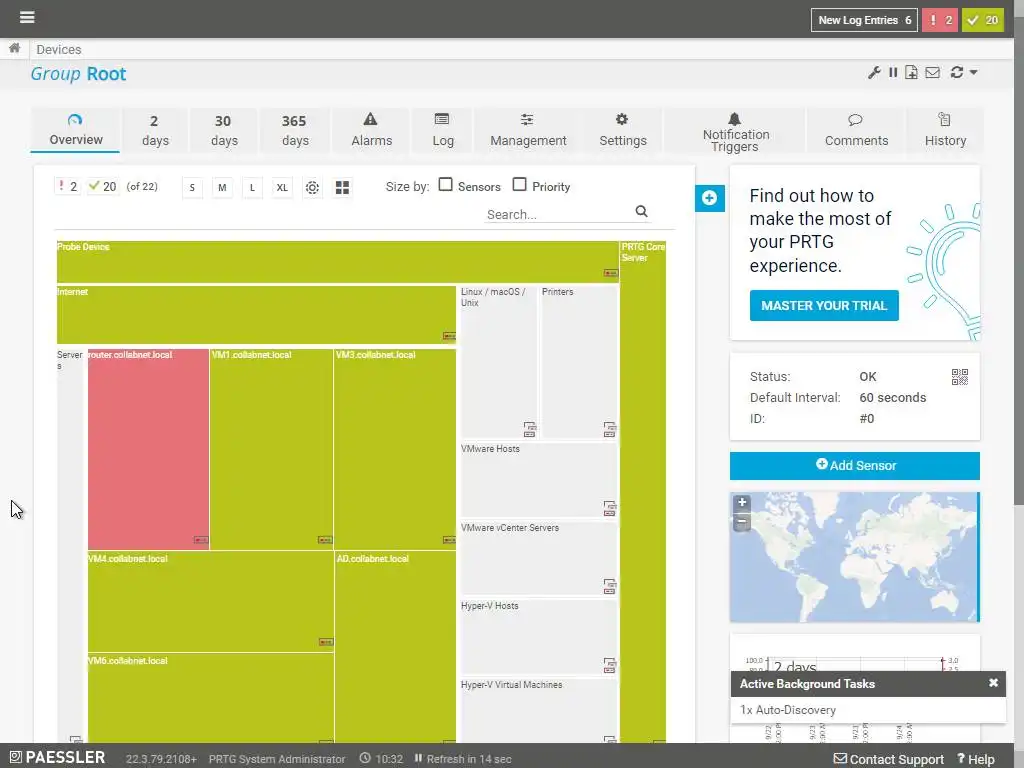Select the VM6.collabnet.local tile
The height and width of the screenshot is (768, 1024).
tap(211, 698)
